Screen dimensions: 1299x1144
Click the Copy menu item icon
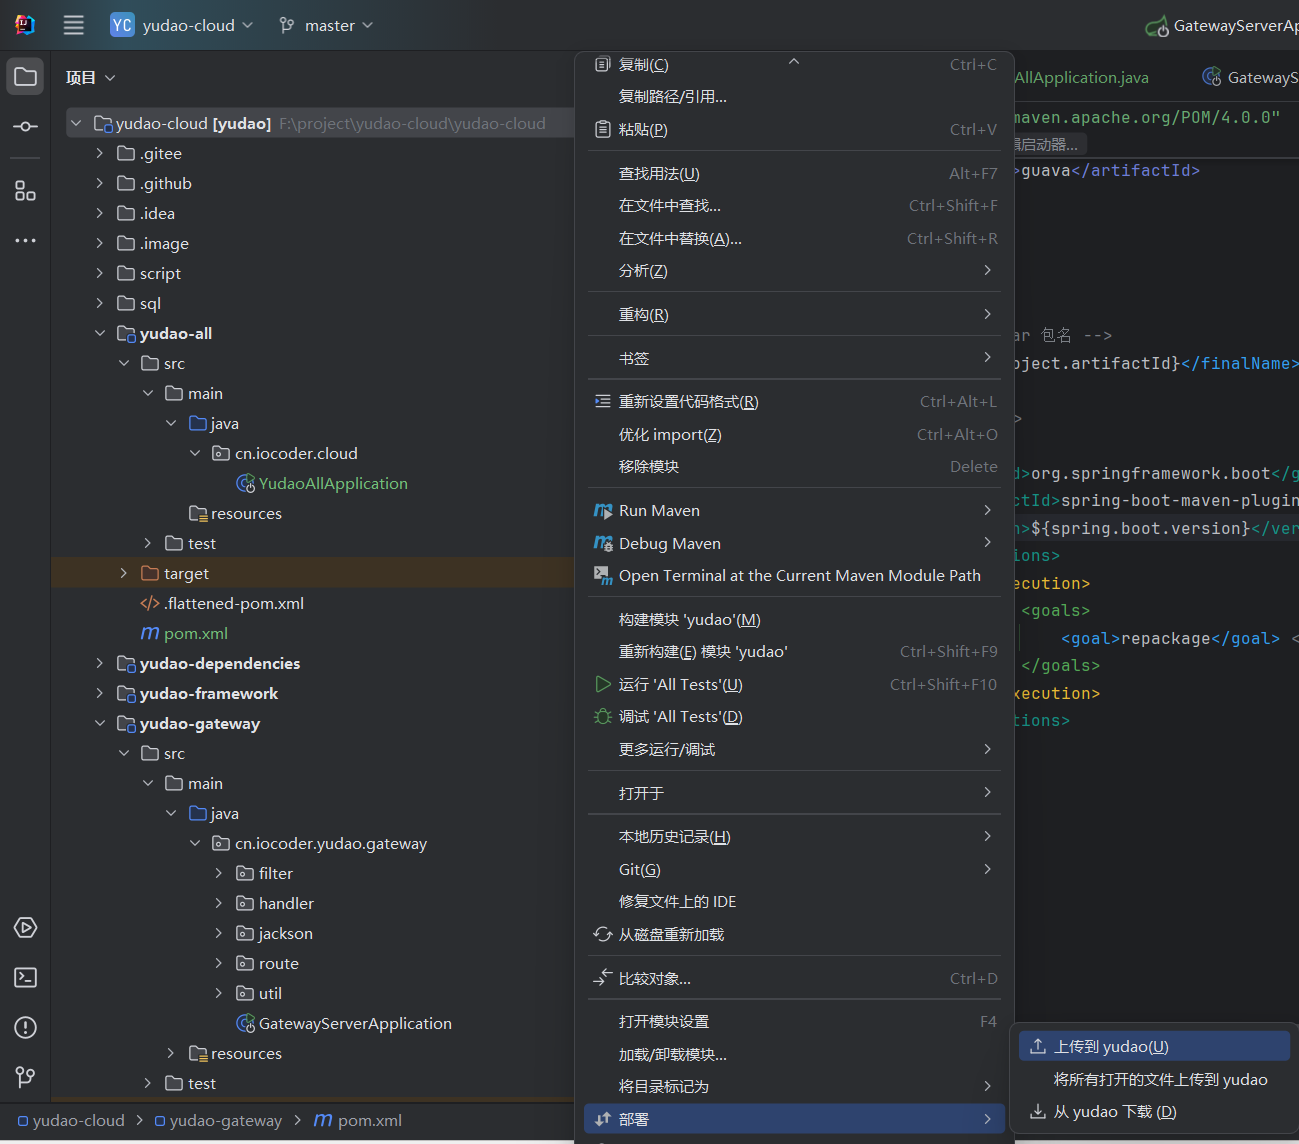pyautogui.click(x=602, y=65)
